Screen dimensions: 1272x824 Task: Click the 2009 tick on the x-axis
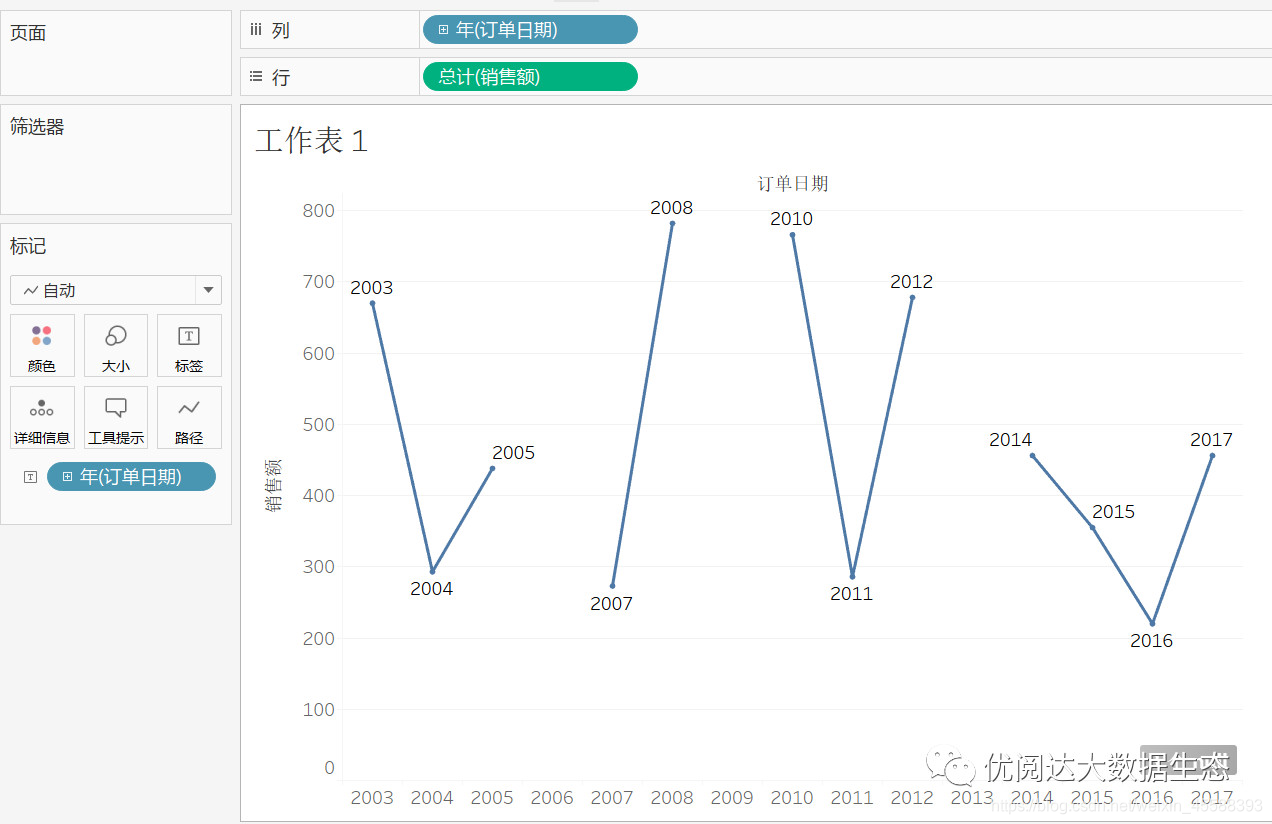732,798
